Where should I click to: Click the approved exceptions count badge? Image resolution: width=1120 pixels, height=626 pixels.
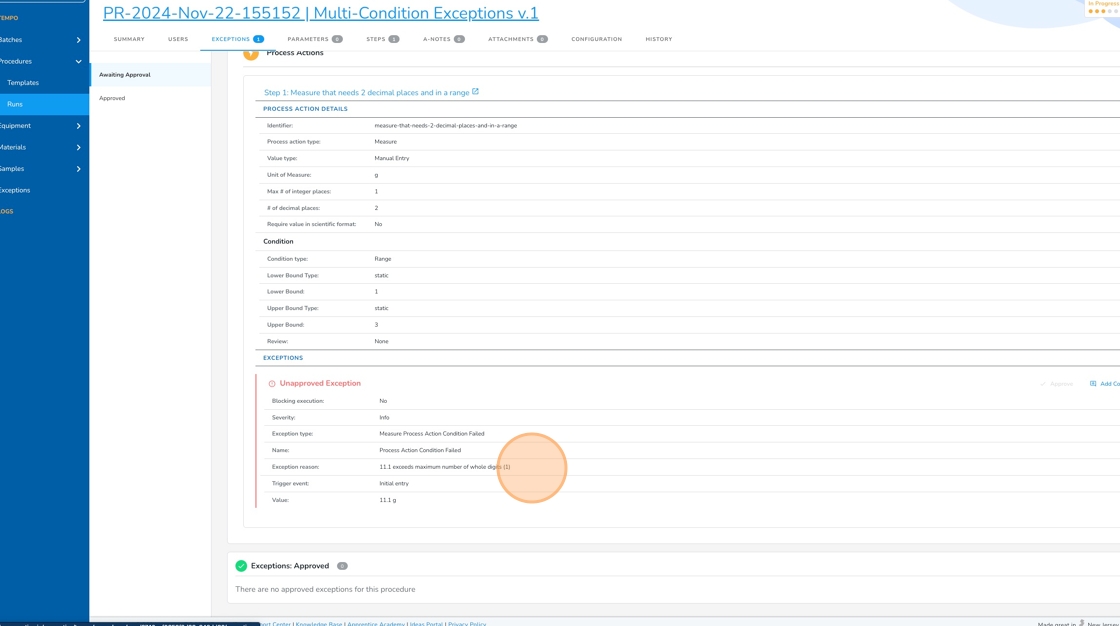(x=342, y=566)
